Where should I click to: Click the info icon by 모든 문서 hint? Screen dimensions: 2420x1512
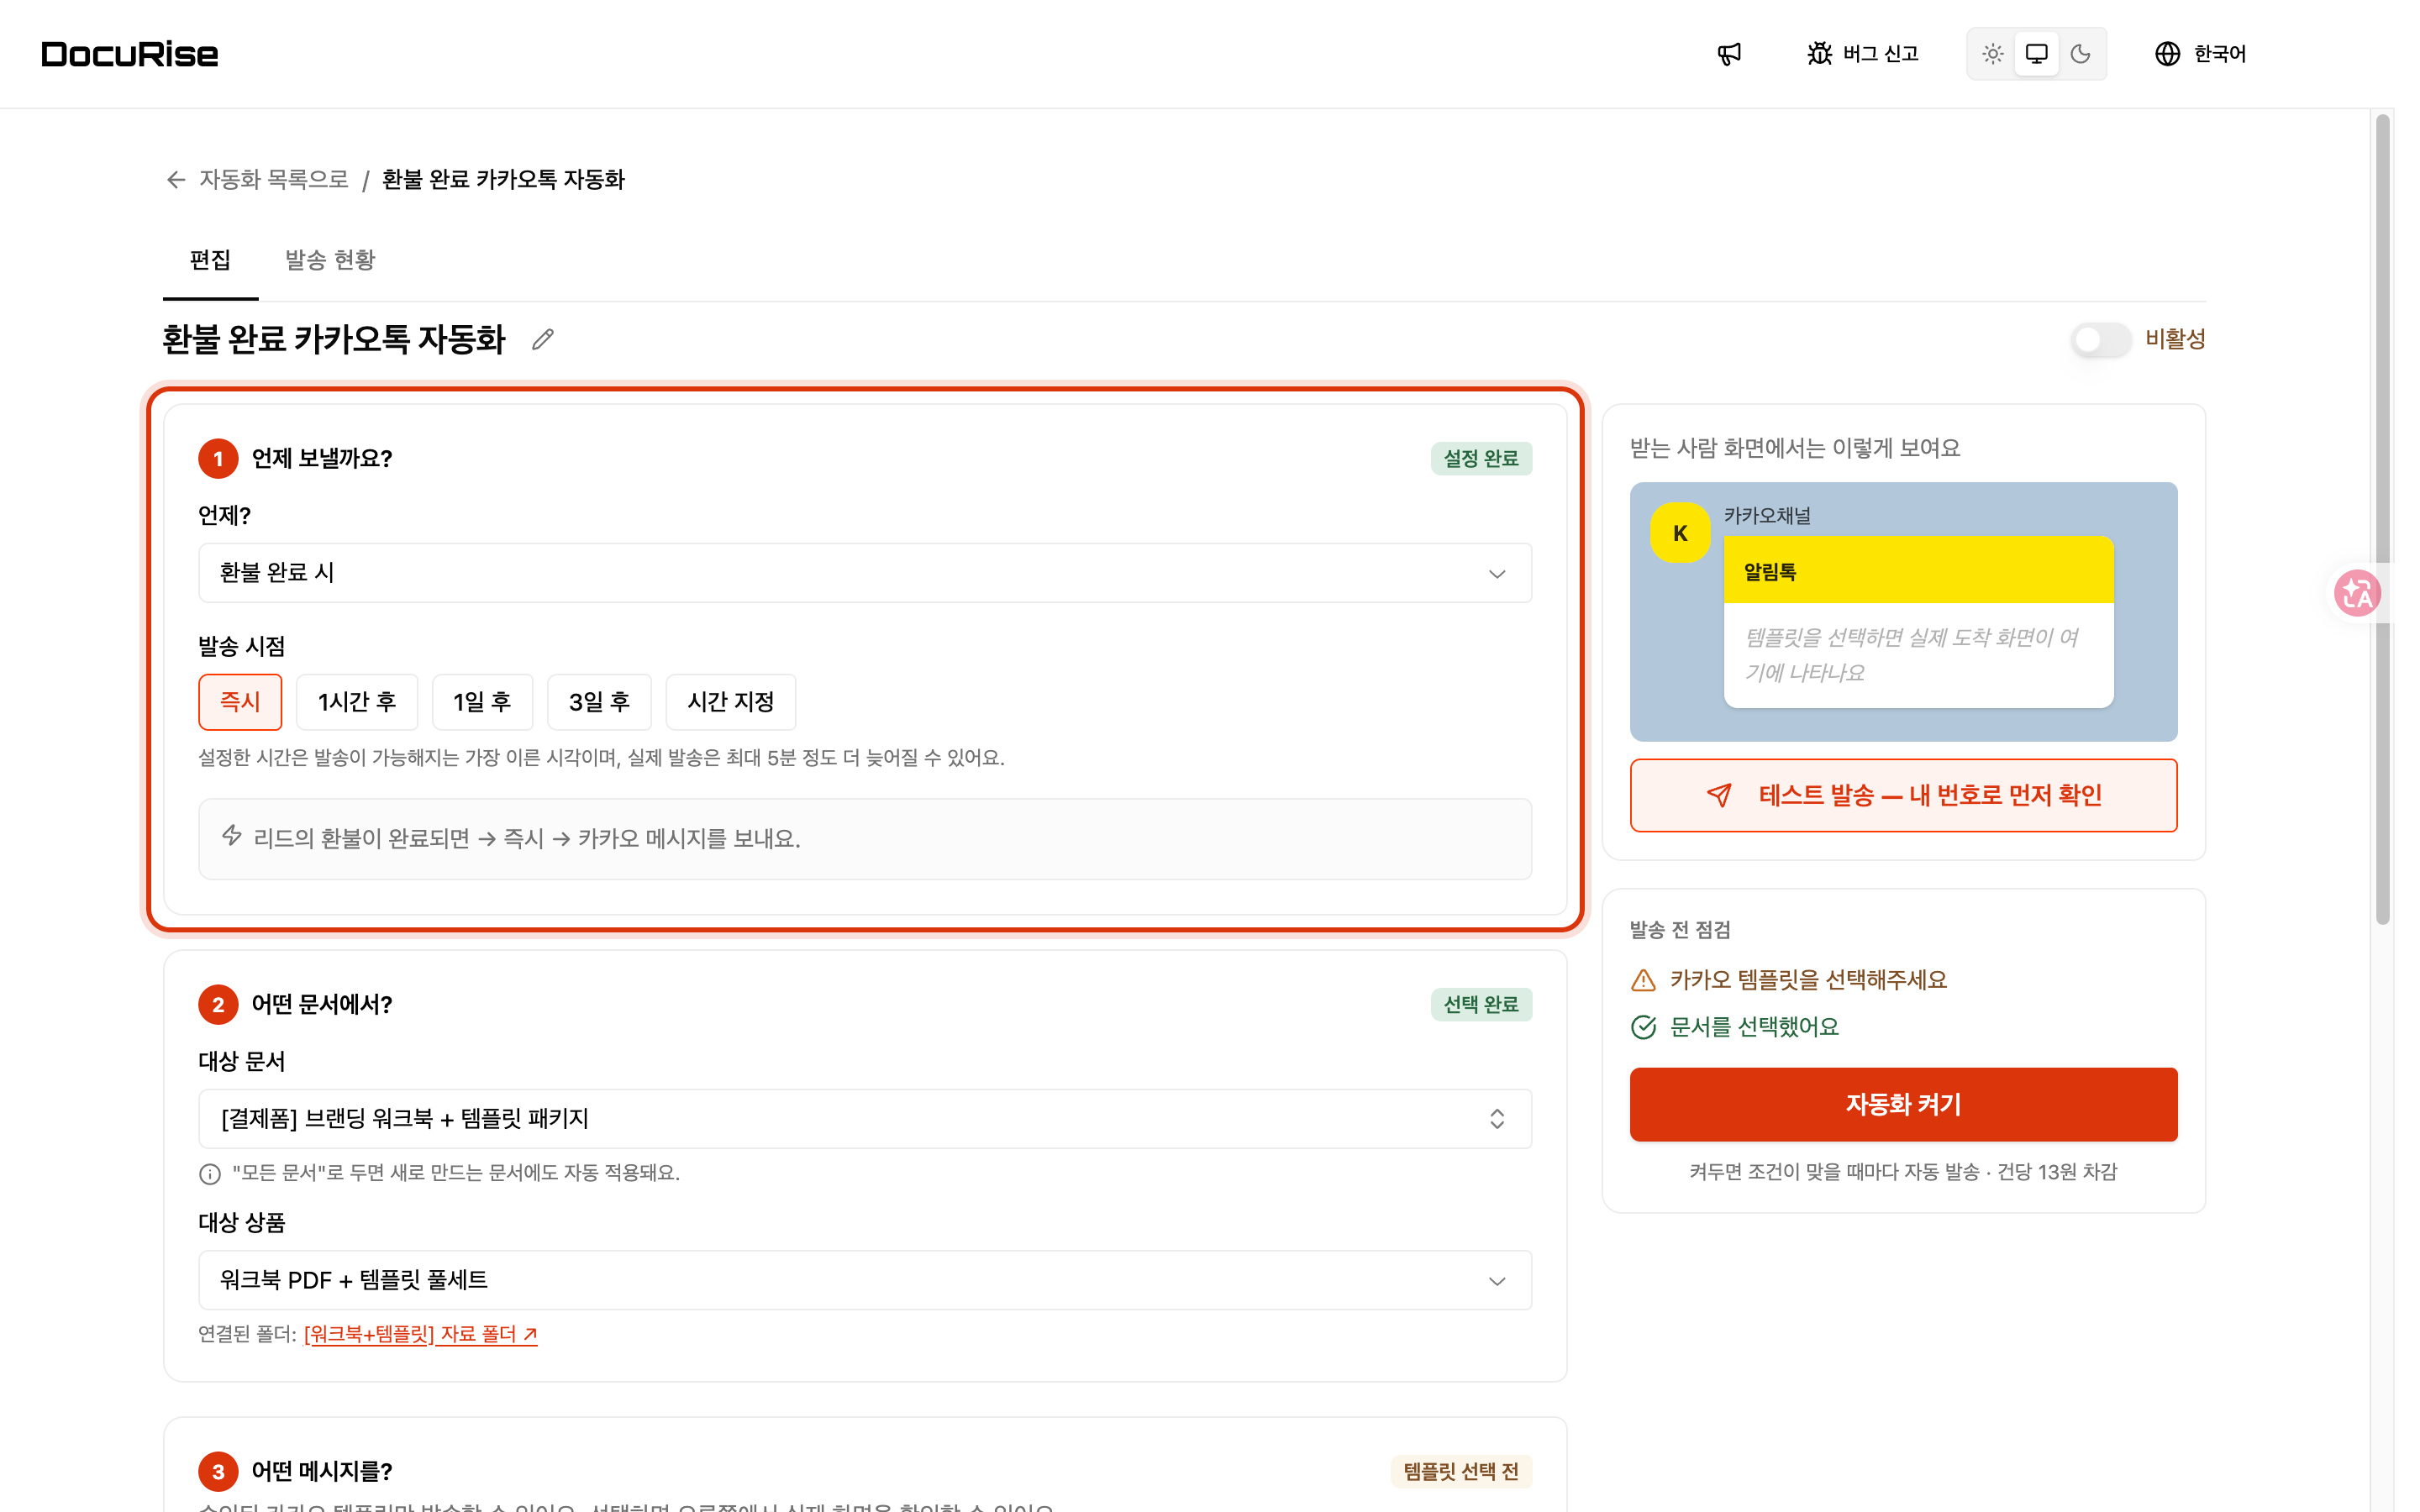click(210, 1174)
